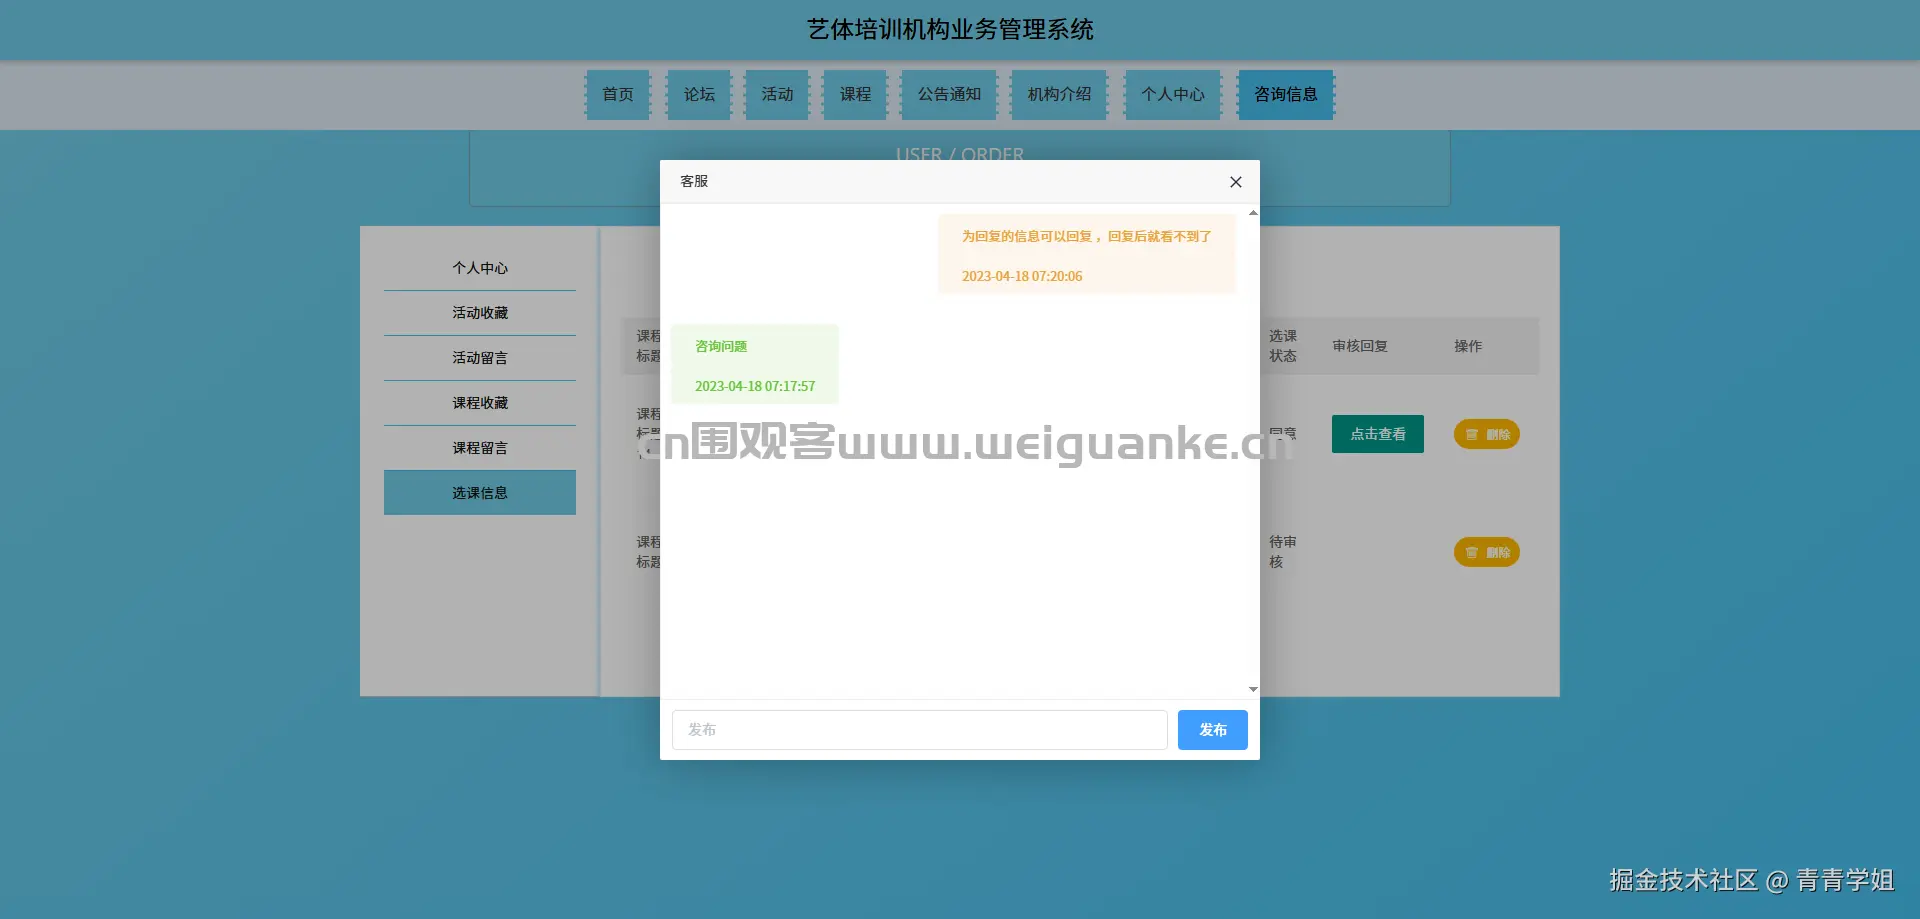This screenshot has height=919, width=1920.
Task: Click the 审核回复 column header
Action: [x=1360, y=346]
